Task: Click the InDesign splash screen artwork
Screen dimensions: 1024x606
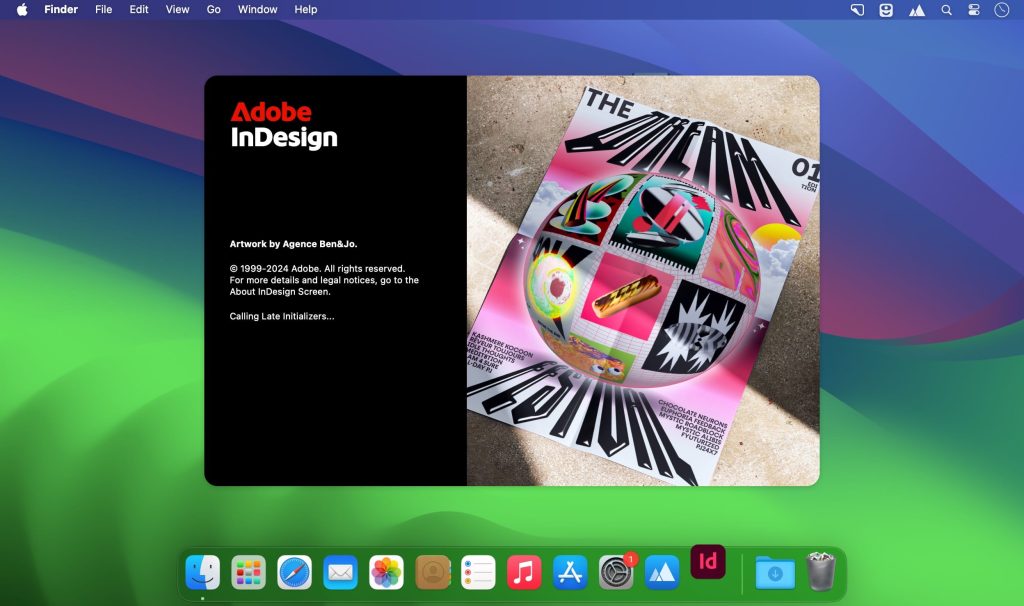Action: click(x=643, y=281)
